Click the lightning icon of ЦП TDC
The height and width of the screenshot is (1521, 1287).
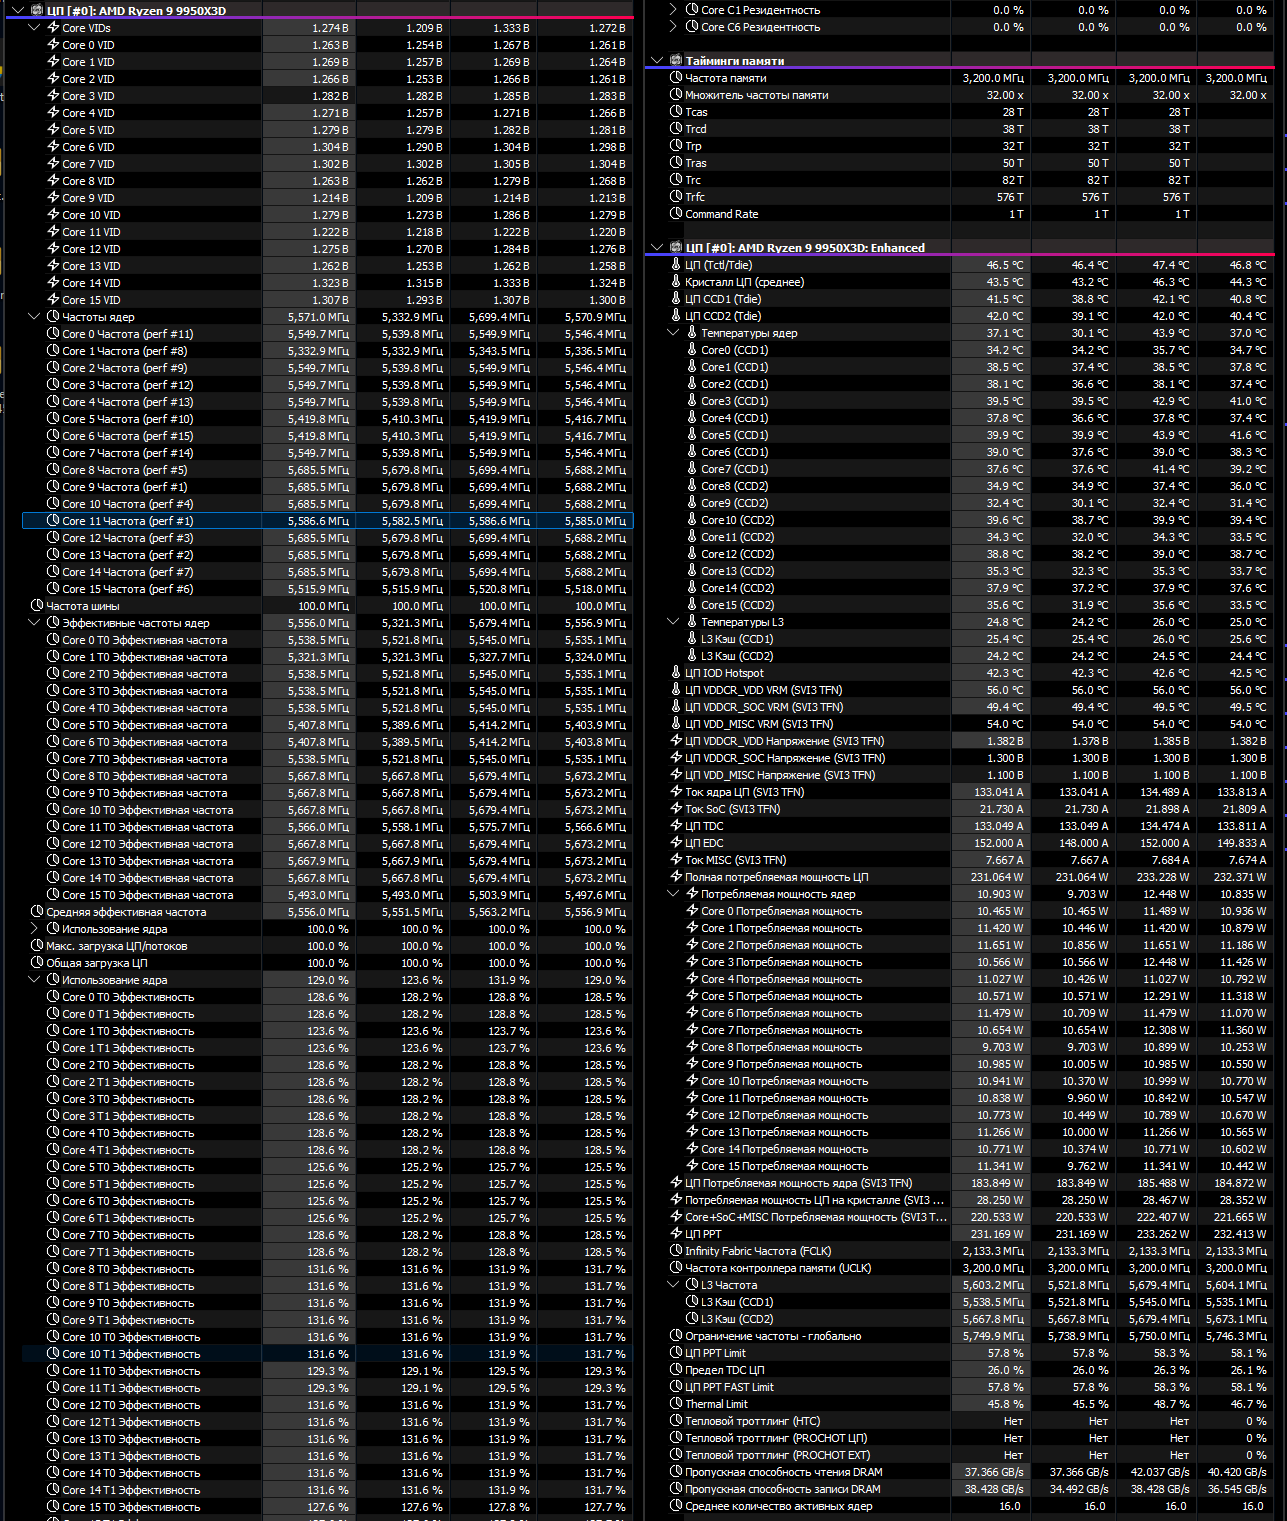[x=676, y=826]
